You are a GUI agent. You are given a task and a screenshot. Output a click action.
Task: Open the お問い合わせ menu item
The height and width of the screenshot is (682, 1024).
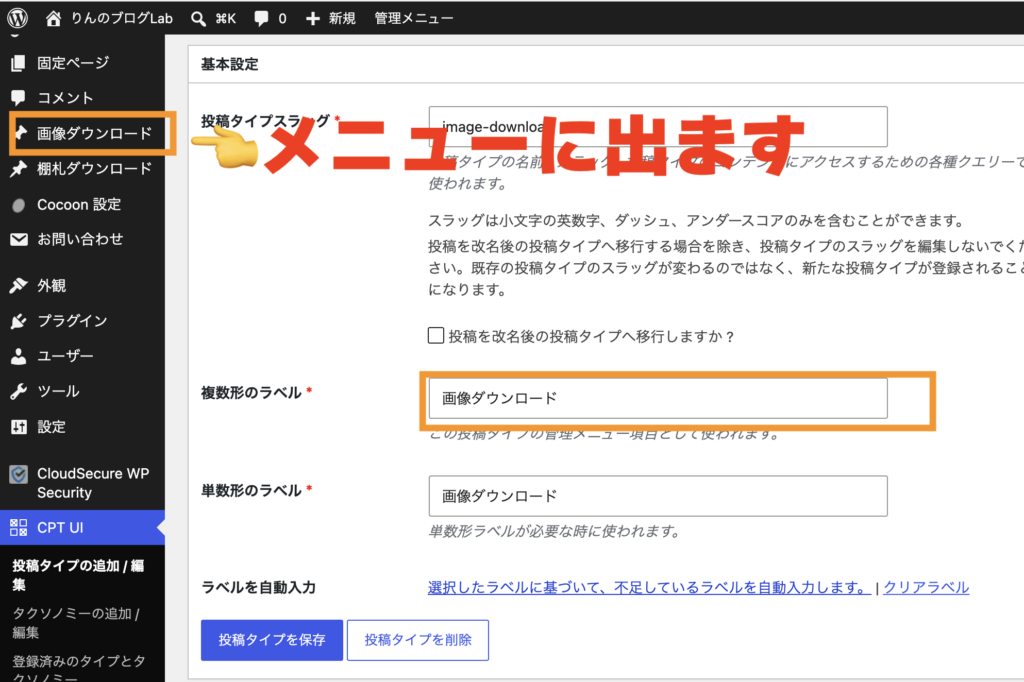pyautogui.click(x=82, y=240)
